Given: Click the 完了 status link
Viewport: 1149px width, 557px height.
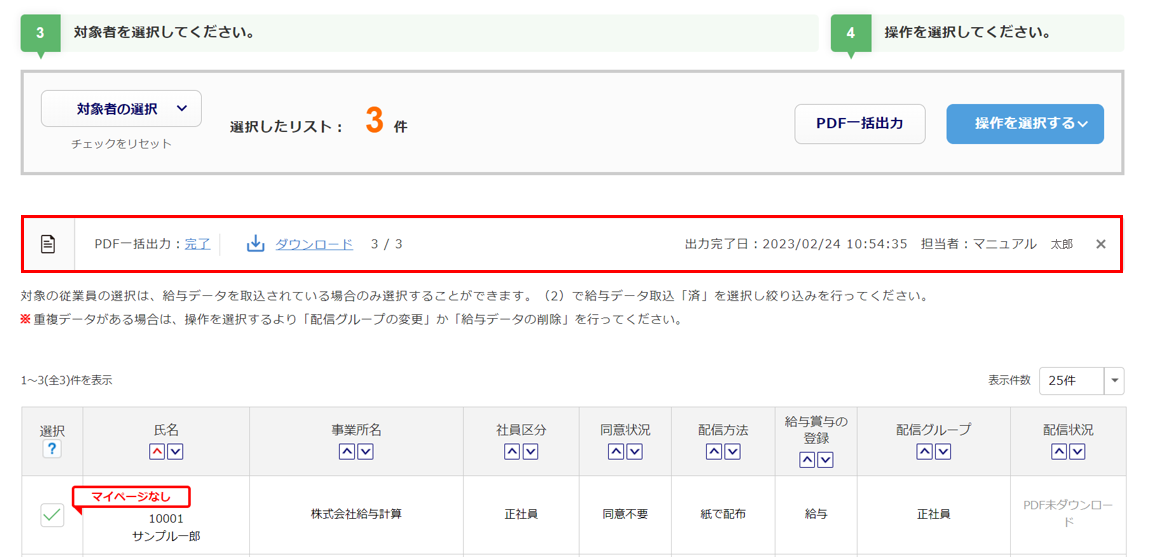Looking at the screenshot, I should (x=197, y=244).
